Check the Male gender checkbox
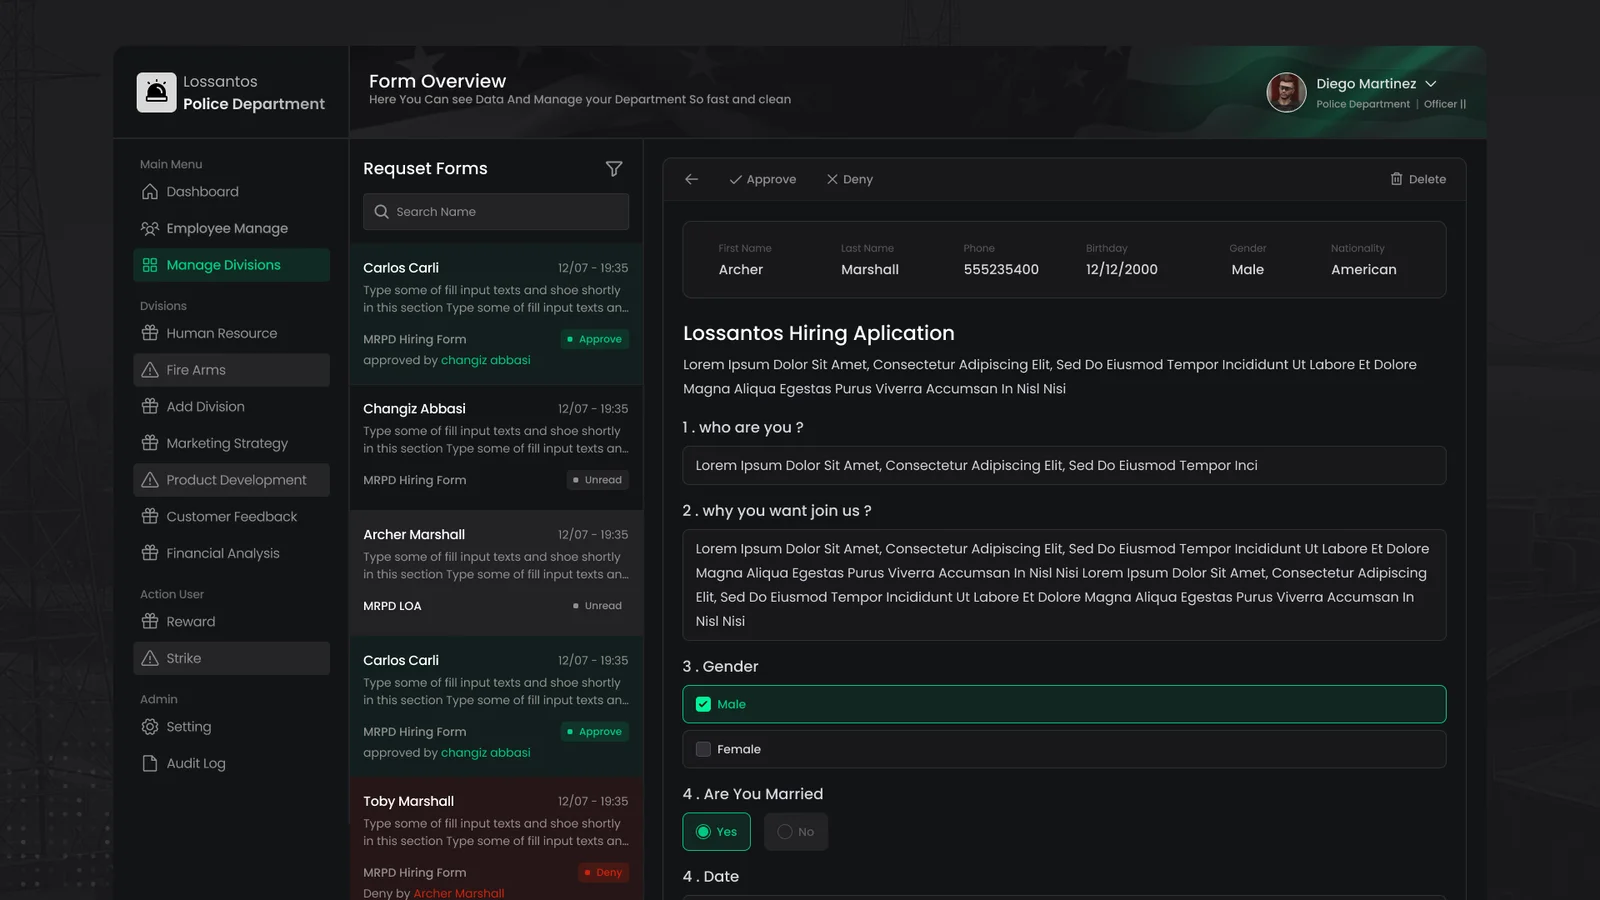This screenshot has height=900, width=1600. point(703,704)
